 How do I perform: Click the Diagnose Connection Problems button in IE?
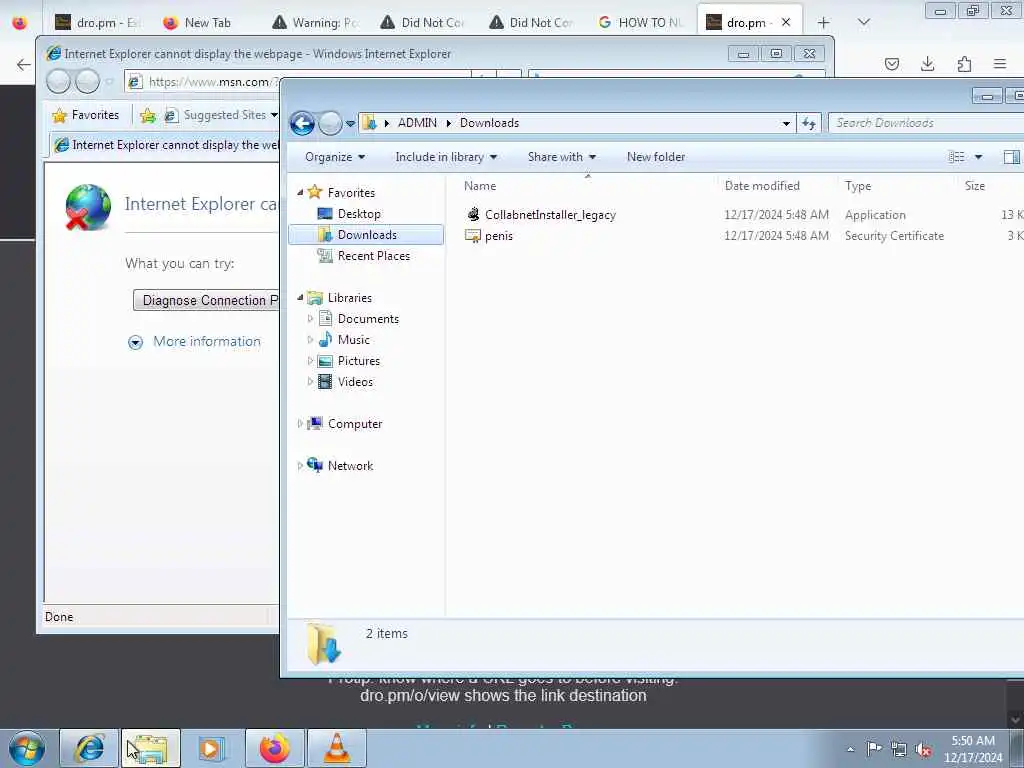[206, 300]
